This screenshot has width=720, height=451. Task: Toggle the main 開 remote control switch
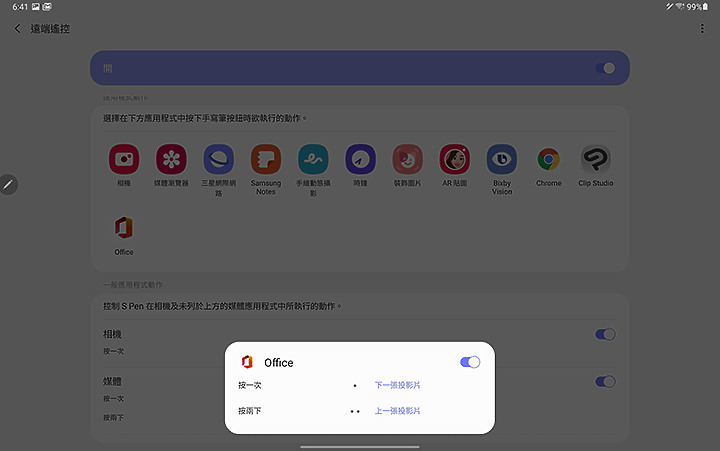(605, 68)
